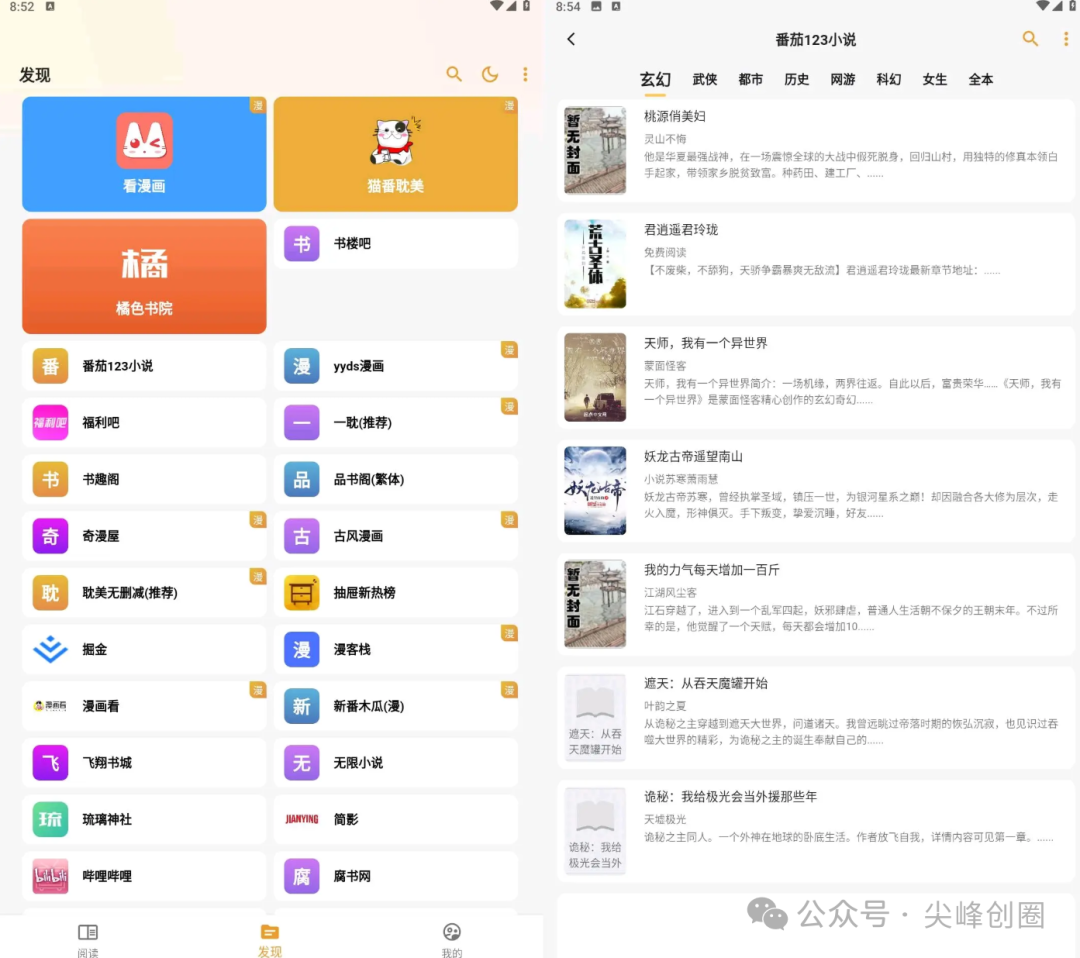Open 番茄123小说 overflow menu
Screen dimensions: 1080x958
point(1066,39)
